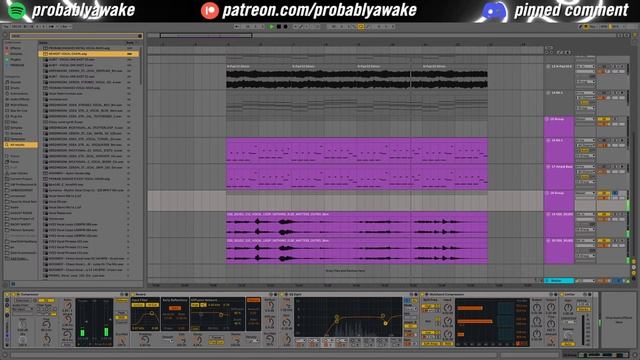Select Instruments category in the browser

[19, 93]
